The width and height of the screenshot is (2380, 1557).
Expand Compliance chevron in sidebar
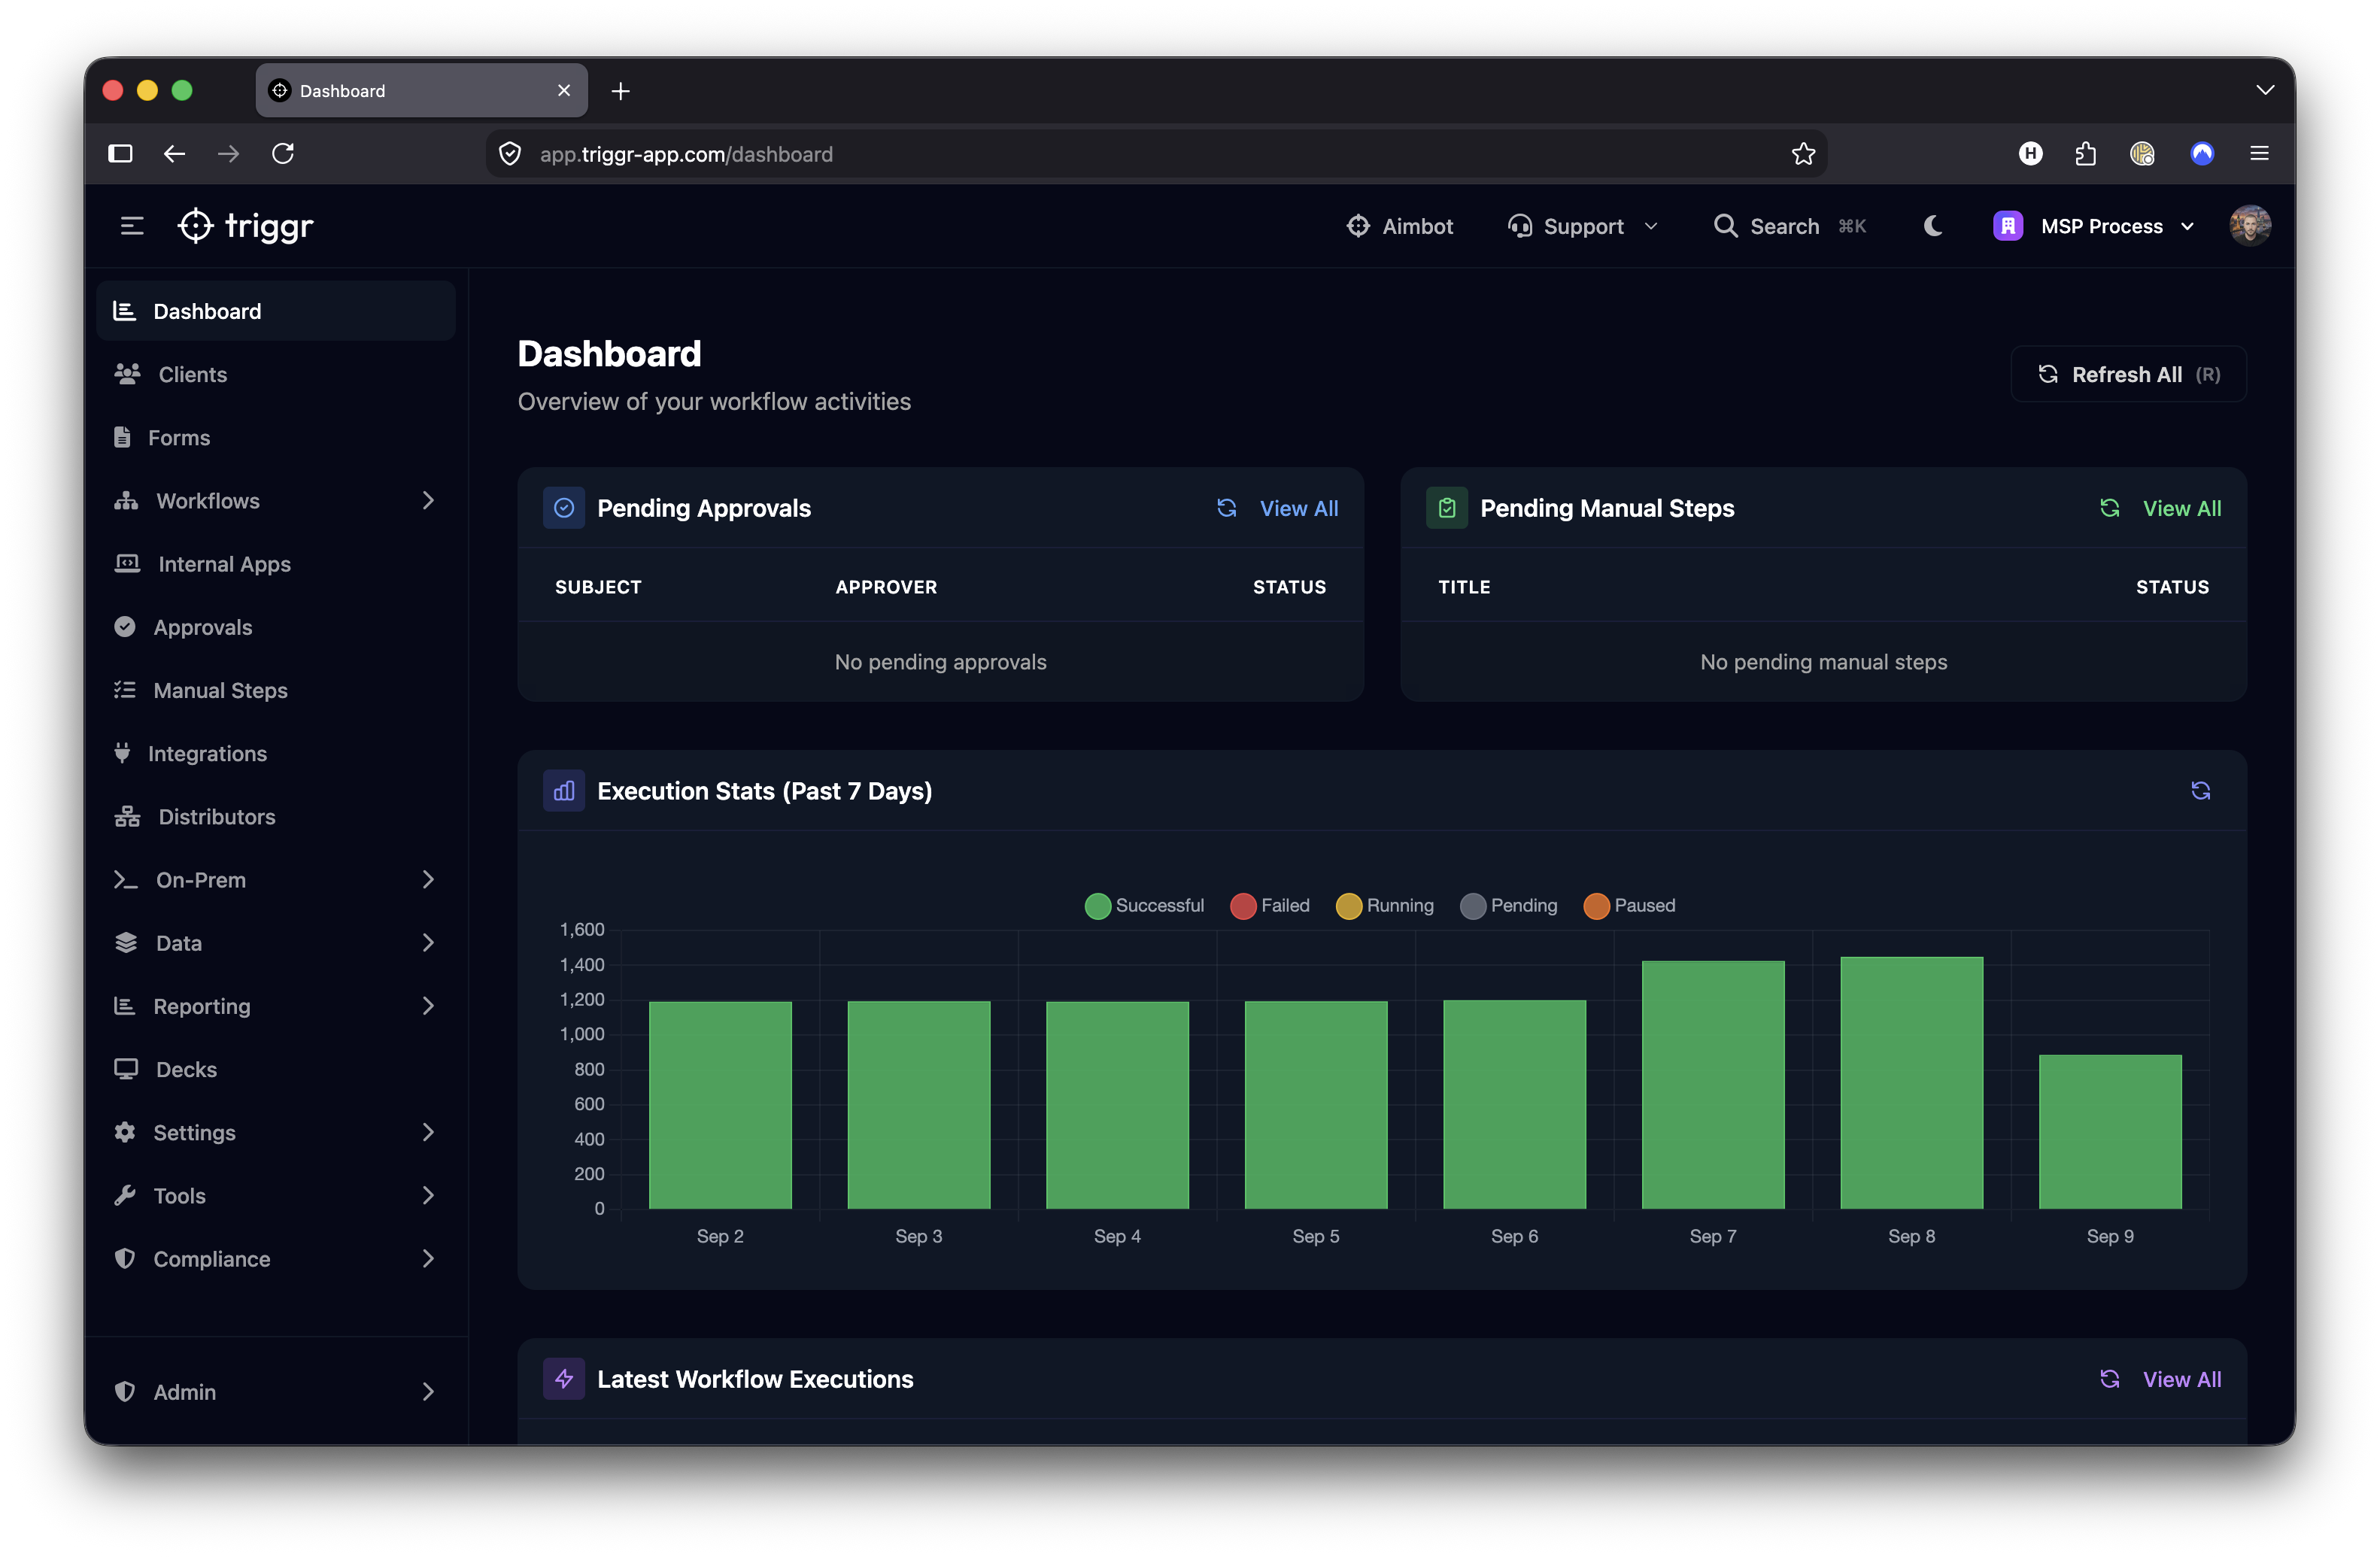click(428, 1258)
